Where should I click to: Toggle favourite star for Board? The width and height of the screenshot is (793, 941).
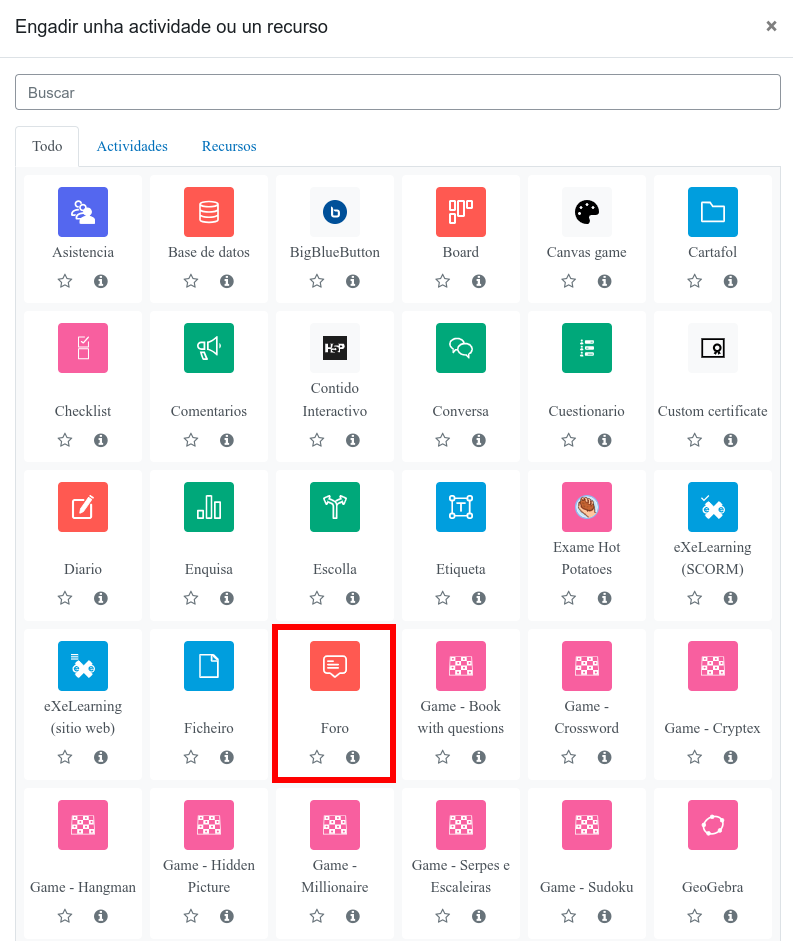[x=443, y=281]
